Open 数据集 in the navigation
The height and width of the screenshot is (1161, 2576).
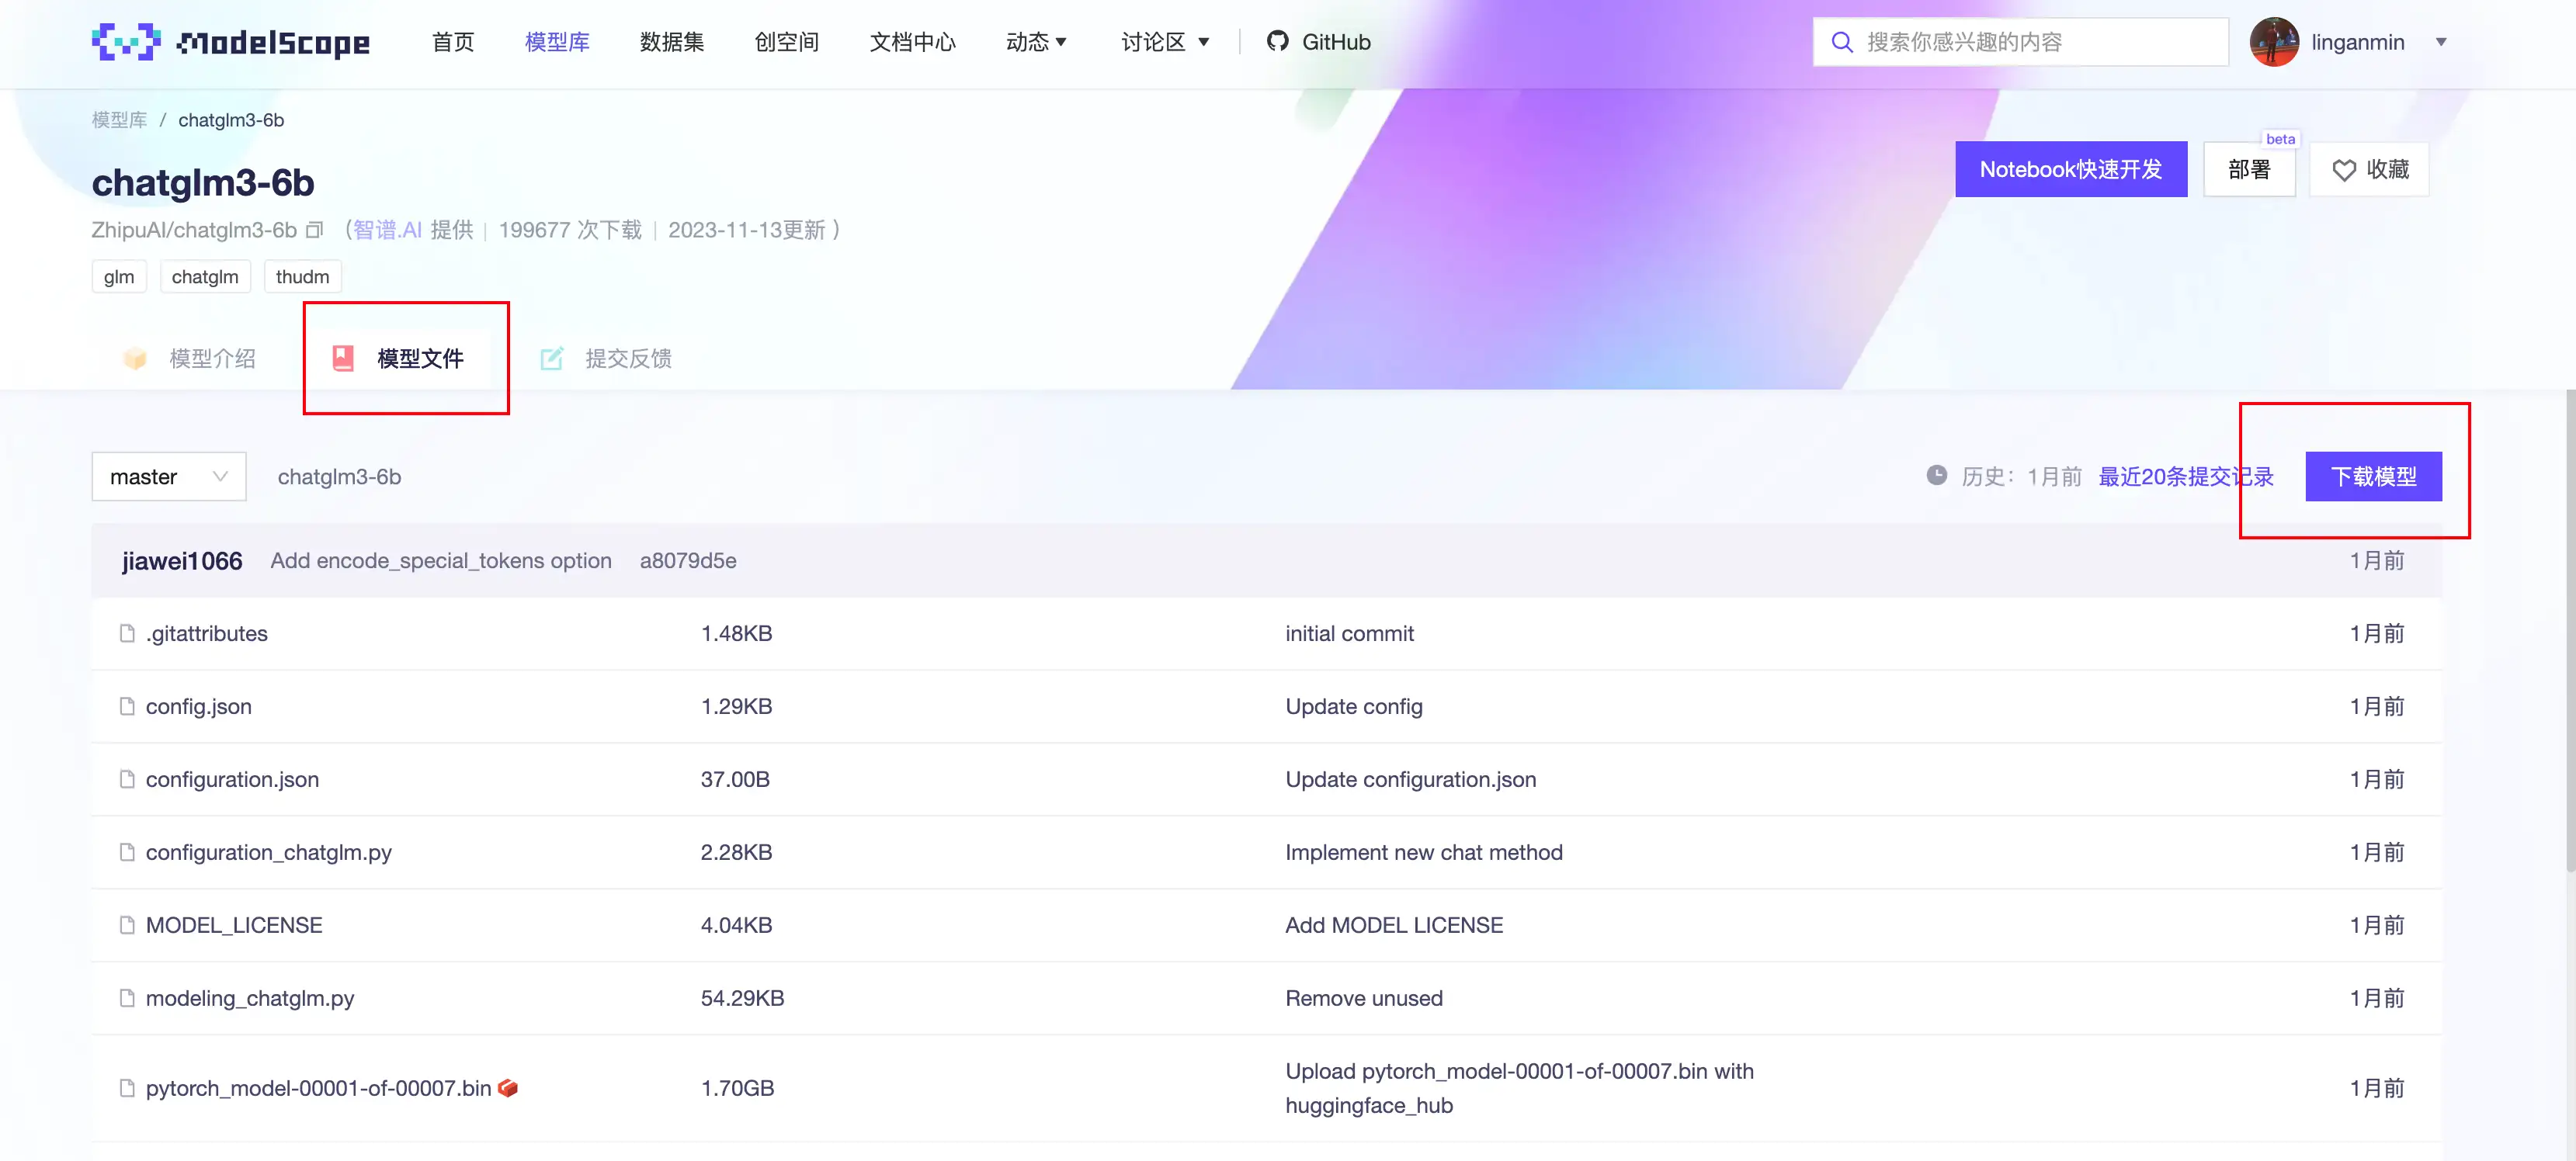click(x=672, y=42)
